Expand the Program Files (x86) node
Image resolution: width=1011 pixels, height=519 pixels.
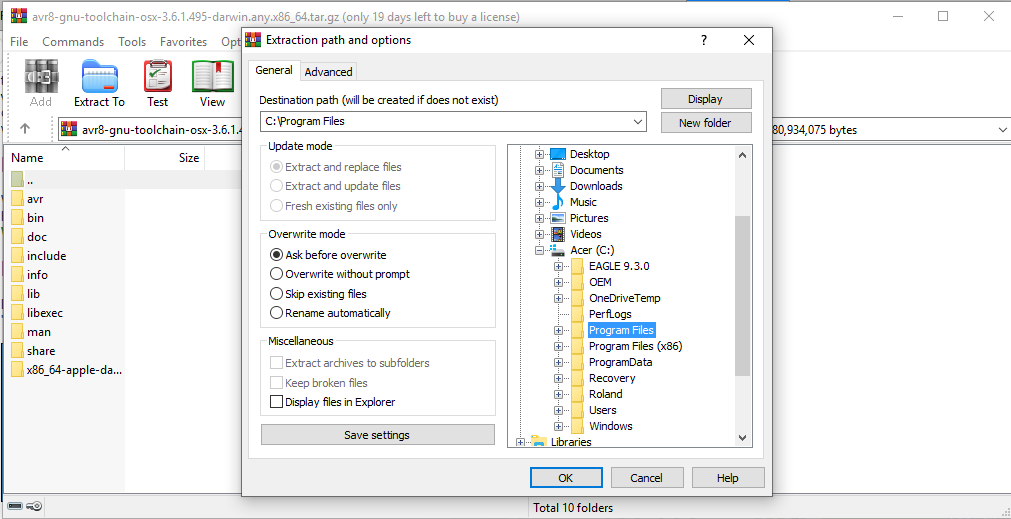[x=558, y=346]
